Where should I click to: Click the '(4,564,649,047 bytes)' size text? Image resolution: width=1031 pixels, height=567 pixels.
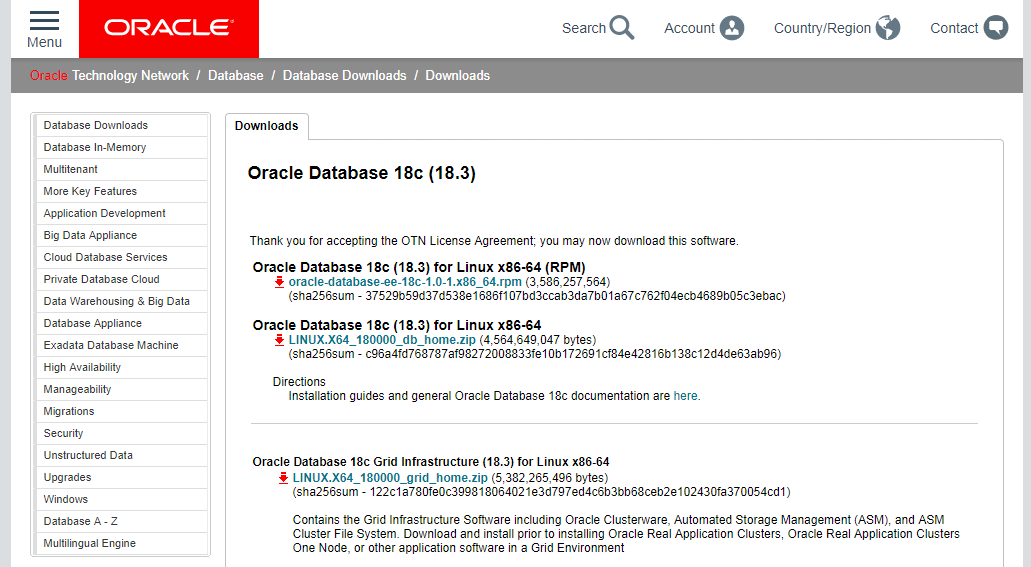point(538,339)
